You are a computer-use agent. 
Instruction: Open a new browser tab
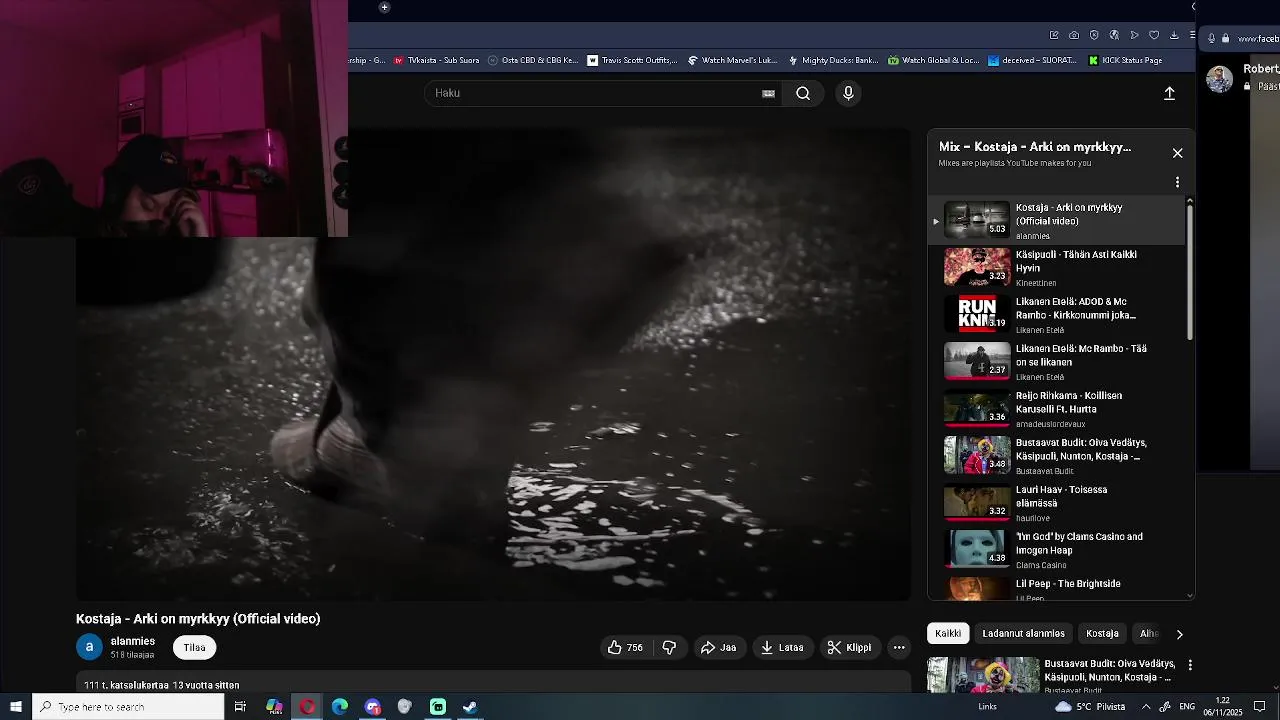click(384, 7)
